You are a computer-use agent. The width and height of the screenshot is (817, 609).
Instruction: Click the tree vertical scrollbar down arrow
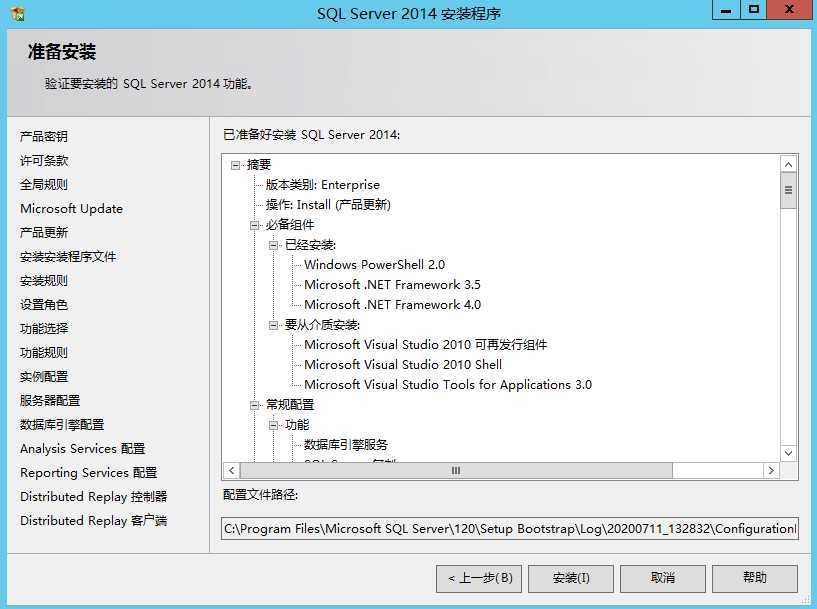[x=788, y=453]
